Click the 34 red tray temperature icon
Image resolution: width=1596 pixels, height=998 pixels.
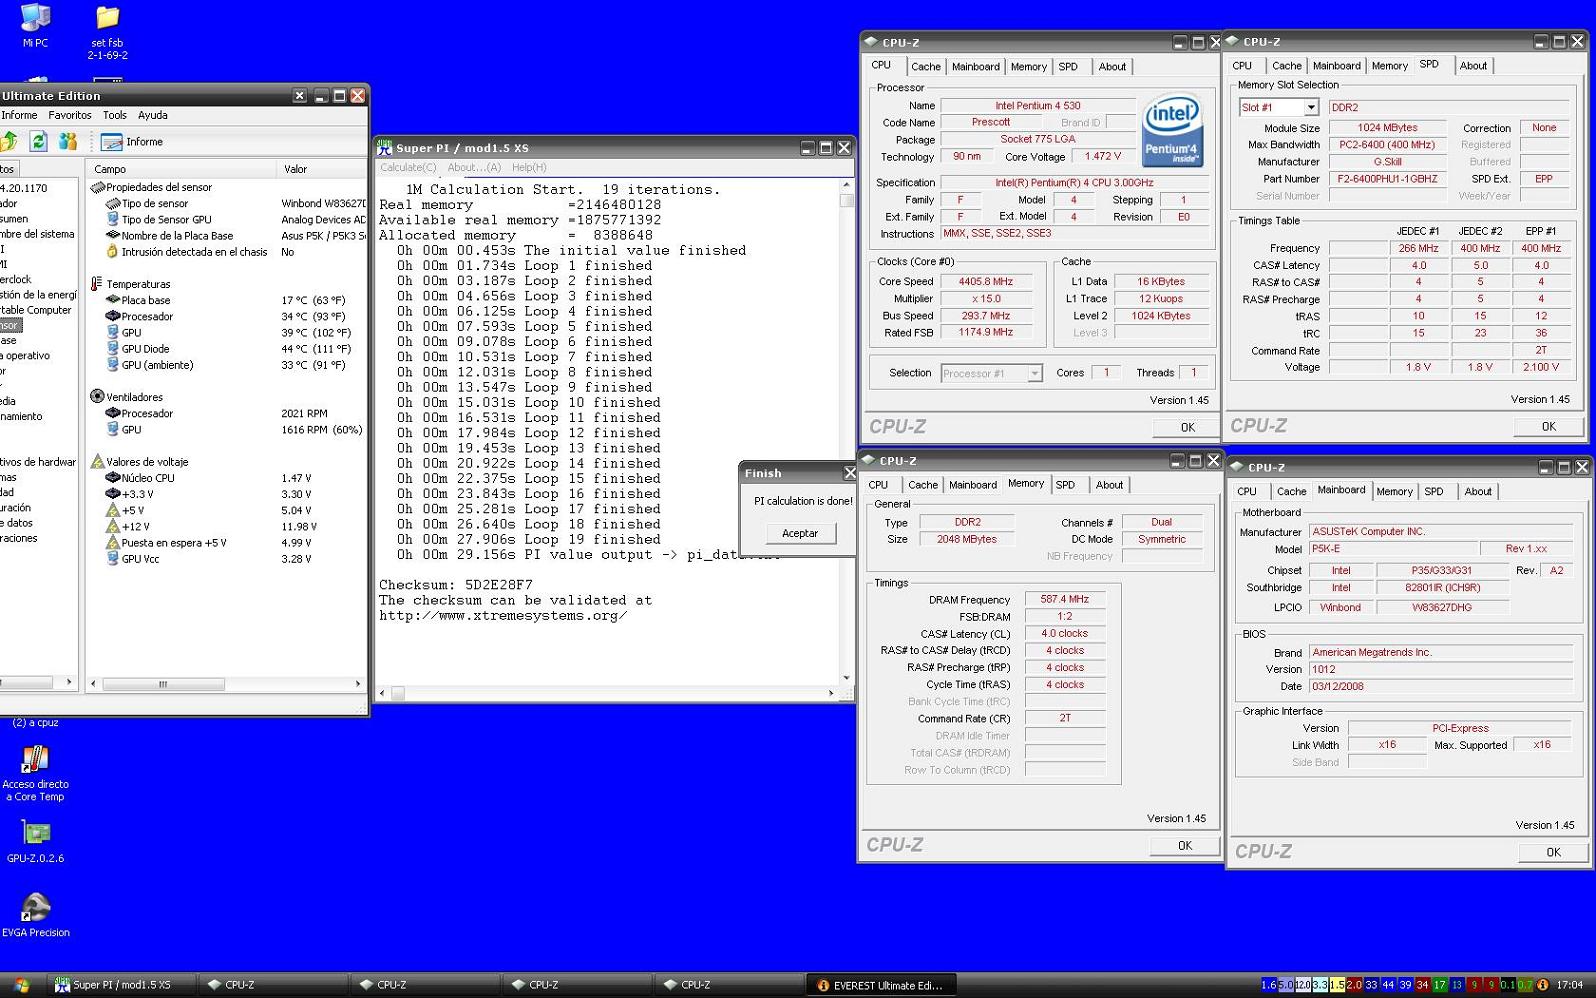pyautogui.click(x=1422, y=985)
